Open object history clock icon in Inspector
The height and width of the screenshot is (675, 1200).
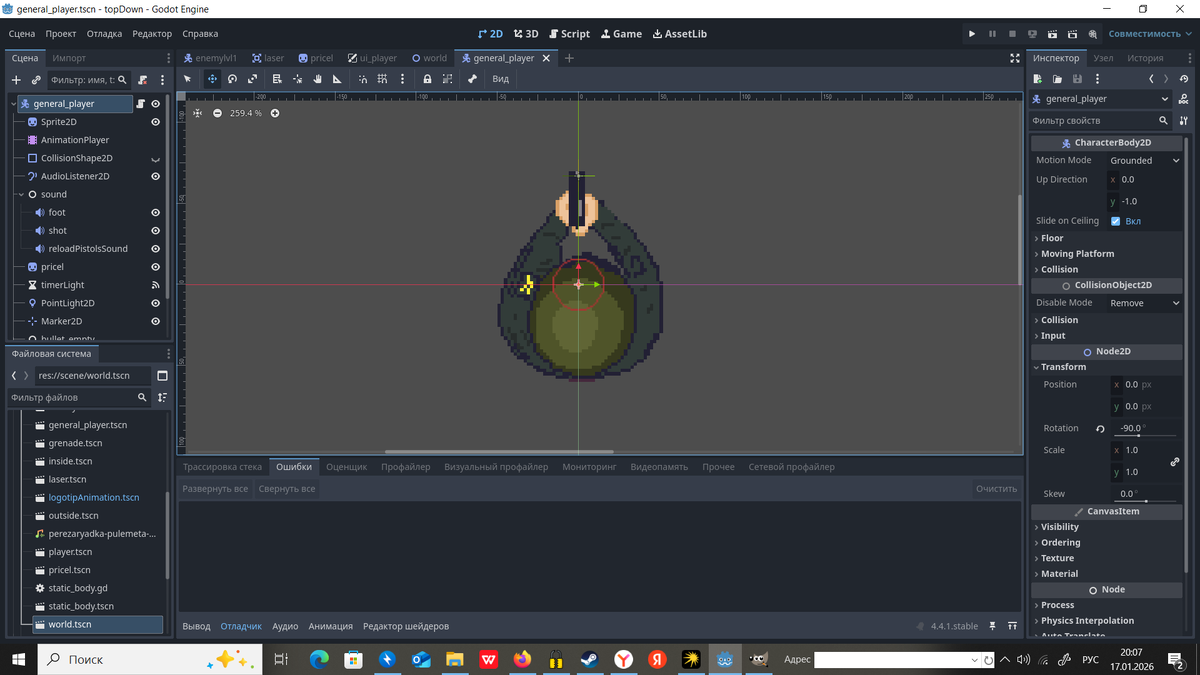[x=1184, y=79]
